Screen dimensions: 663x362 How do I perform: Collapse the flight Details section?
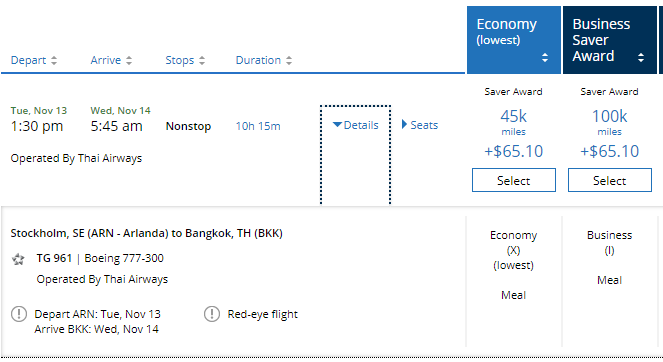(x=356, y=125)
